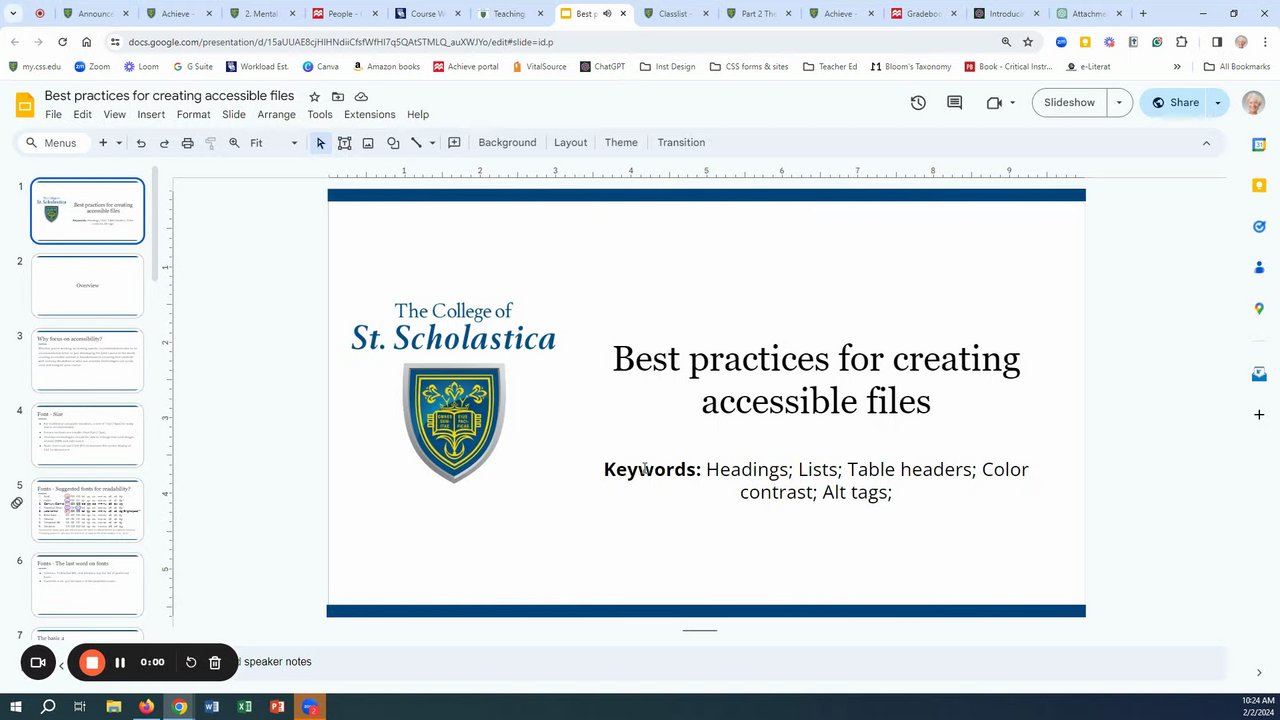Open version history clock icon
The width and height of the screenshot is (1280, 720).
[x=918, y=102]
